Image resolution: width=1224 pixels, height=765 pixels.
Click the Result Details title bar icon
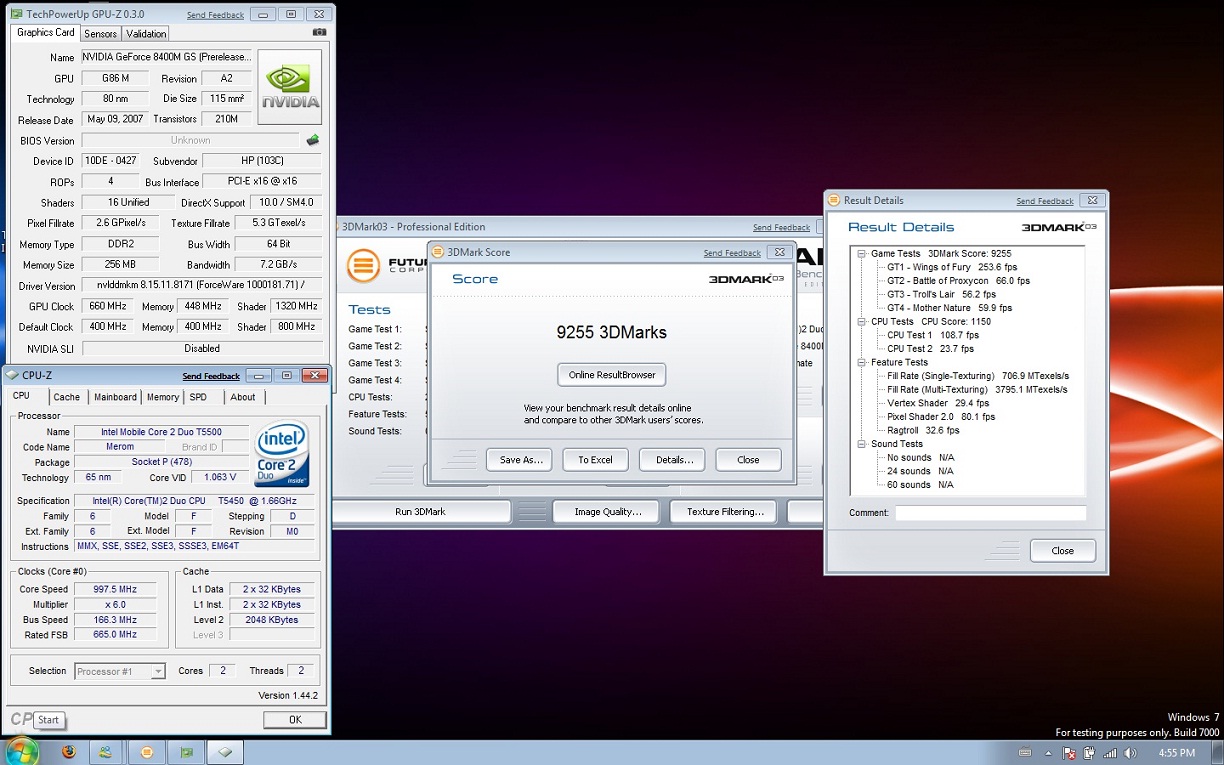pos(835,200)
